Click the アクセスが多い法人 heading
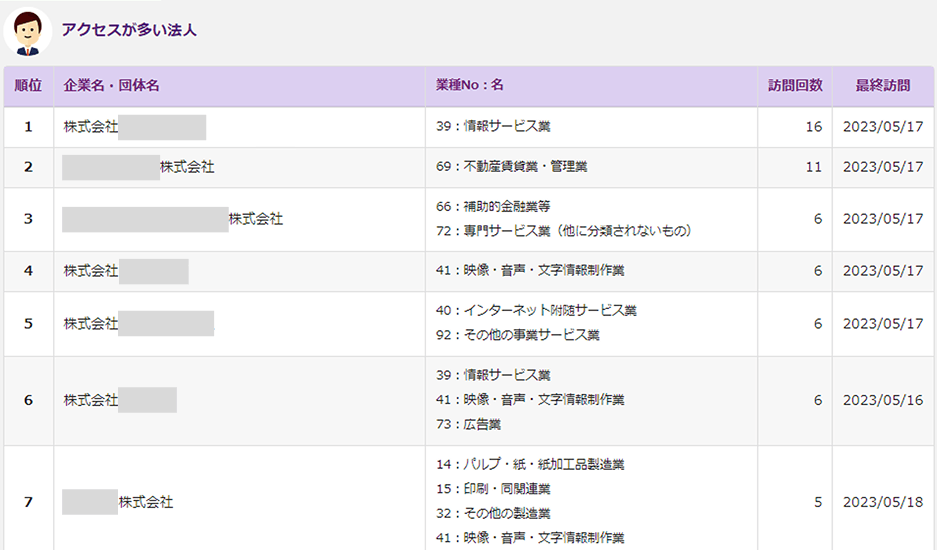The width and height of the screenshot is (937, 550). pyautogui.click(x=128, y=30)
